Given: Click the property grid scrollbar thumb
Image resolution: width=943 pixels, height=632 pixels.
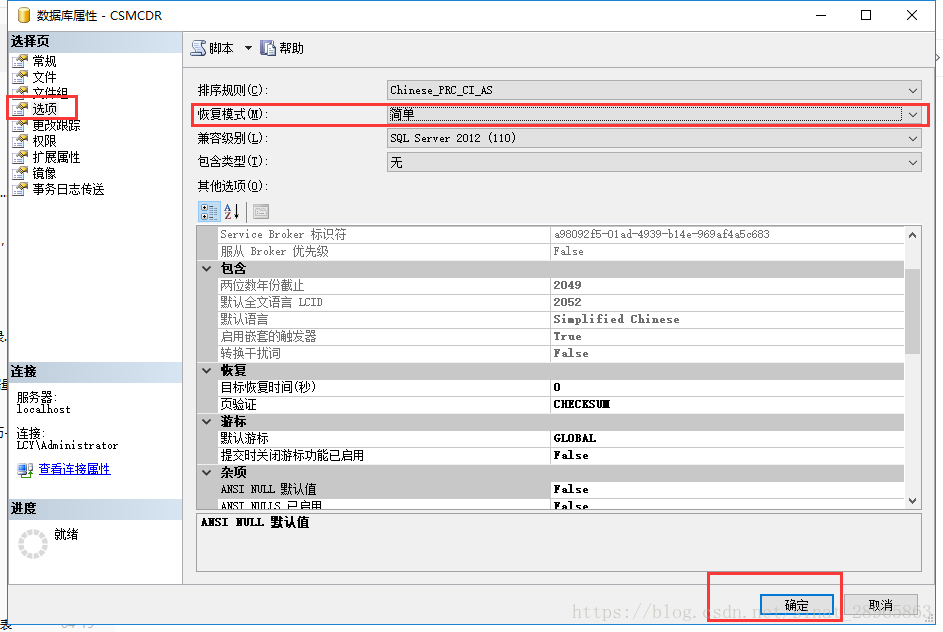Looking at the screenshot, I should pos(912,311).
